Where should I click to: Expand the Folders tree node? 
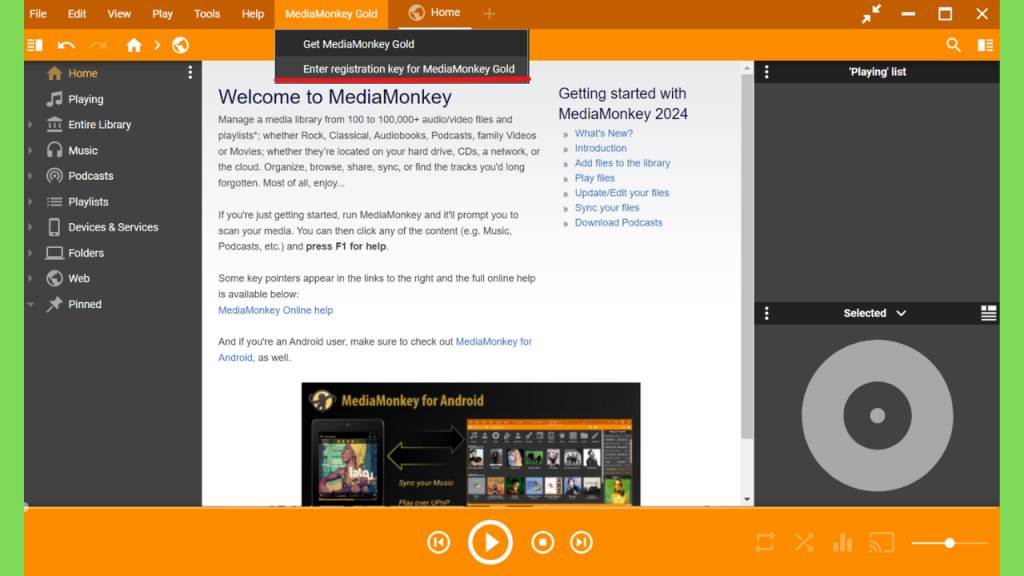[x=30, y=253]
